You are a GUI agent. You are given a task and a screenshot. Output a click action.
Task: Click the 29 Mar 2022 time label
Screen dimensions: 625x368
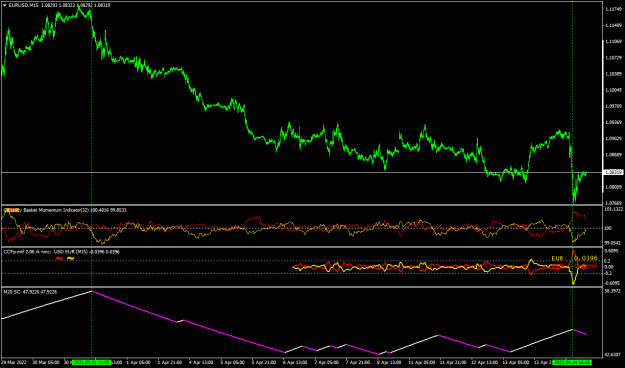(14, 362)
